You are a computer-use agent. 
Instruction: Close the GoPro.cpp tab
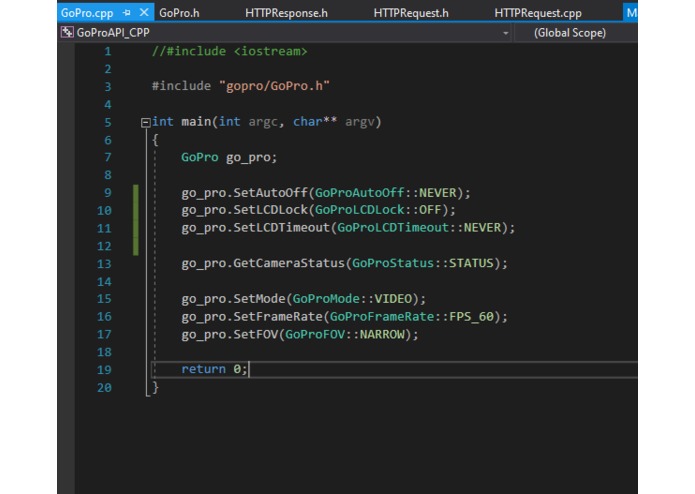(x=144, y=12)
